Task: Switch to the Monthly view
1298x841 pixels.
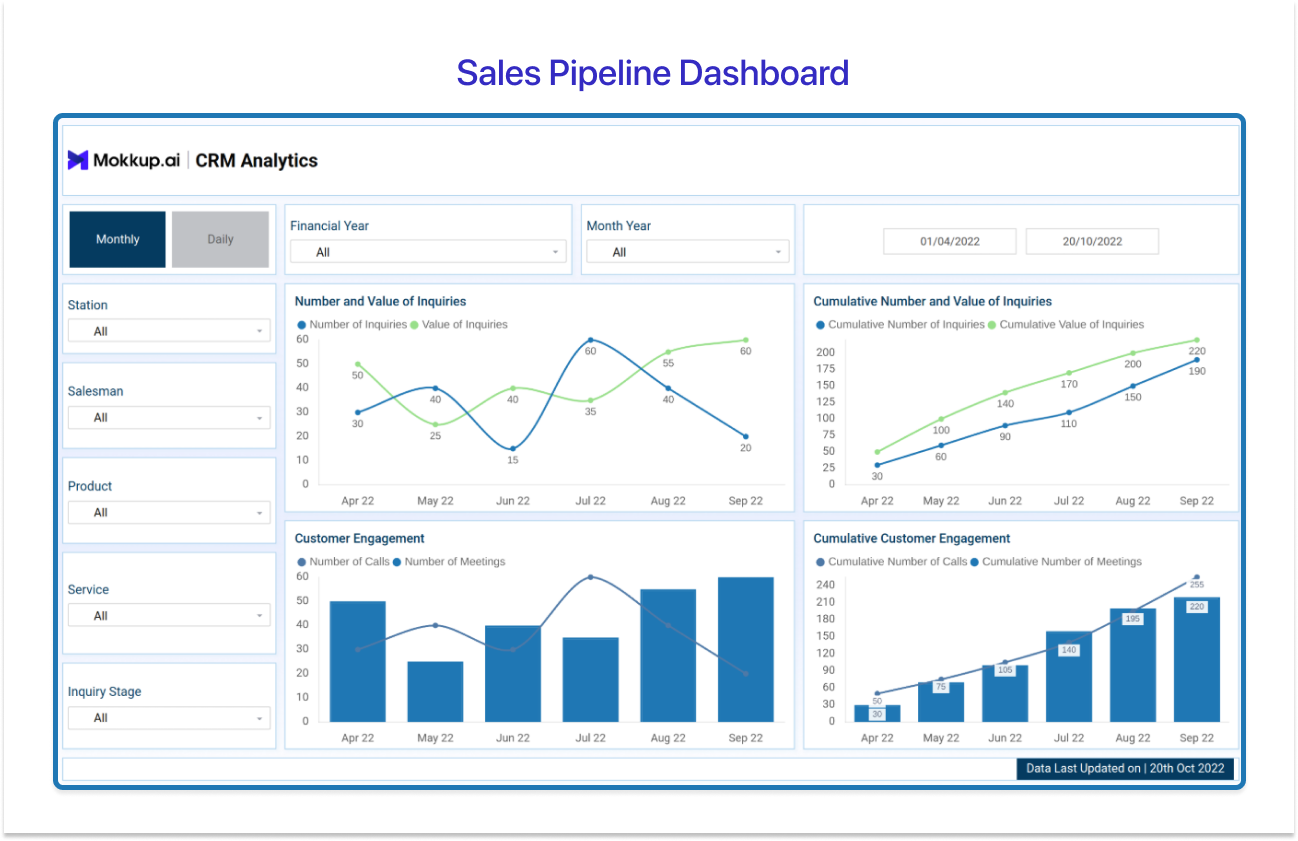Action: (118, 239)
